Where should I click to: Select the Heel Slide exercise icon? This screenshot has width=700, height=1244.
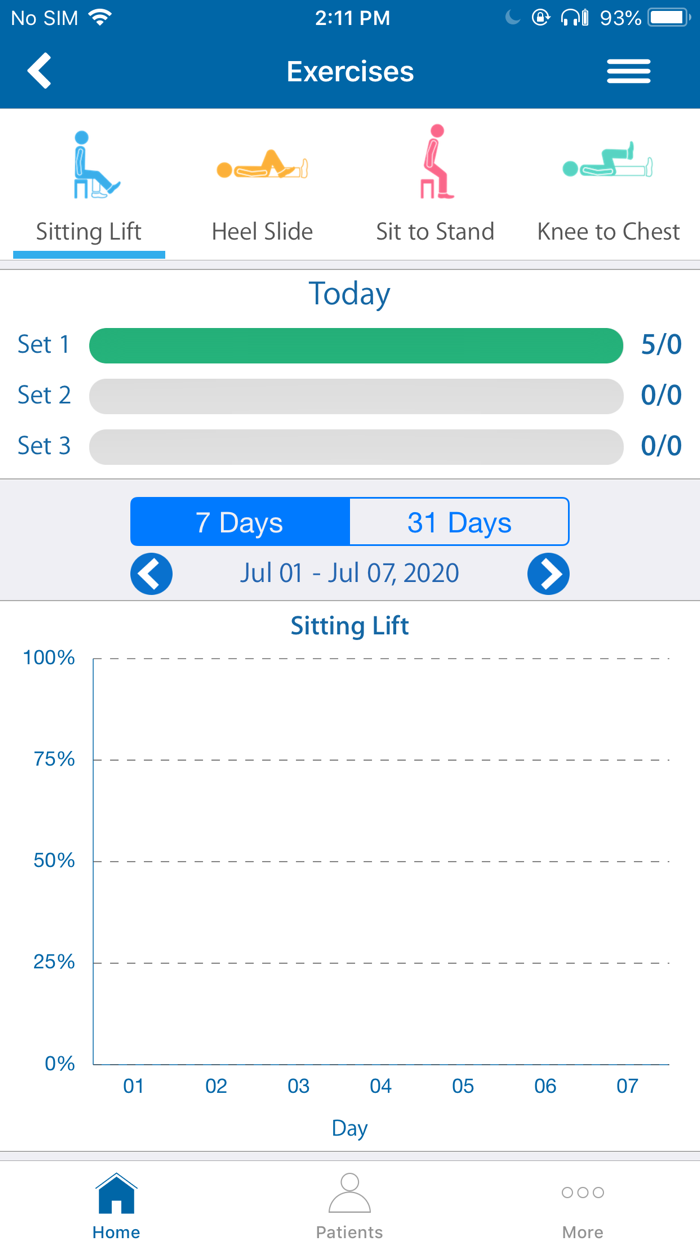coord(262,165)
